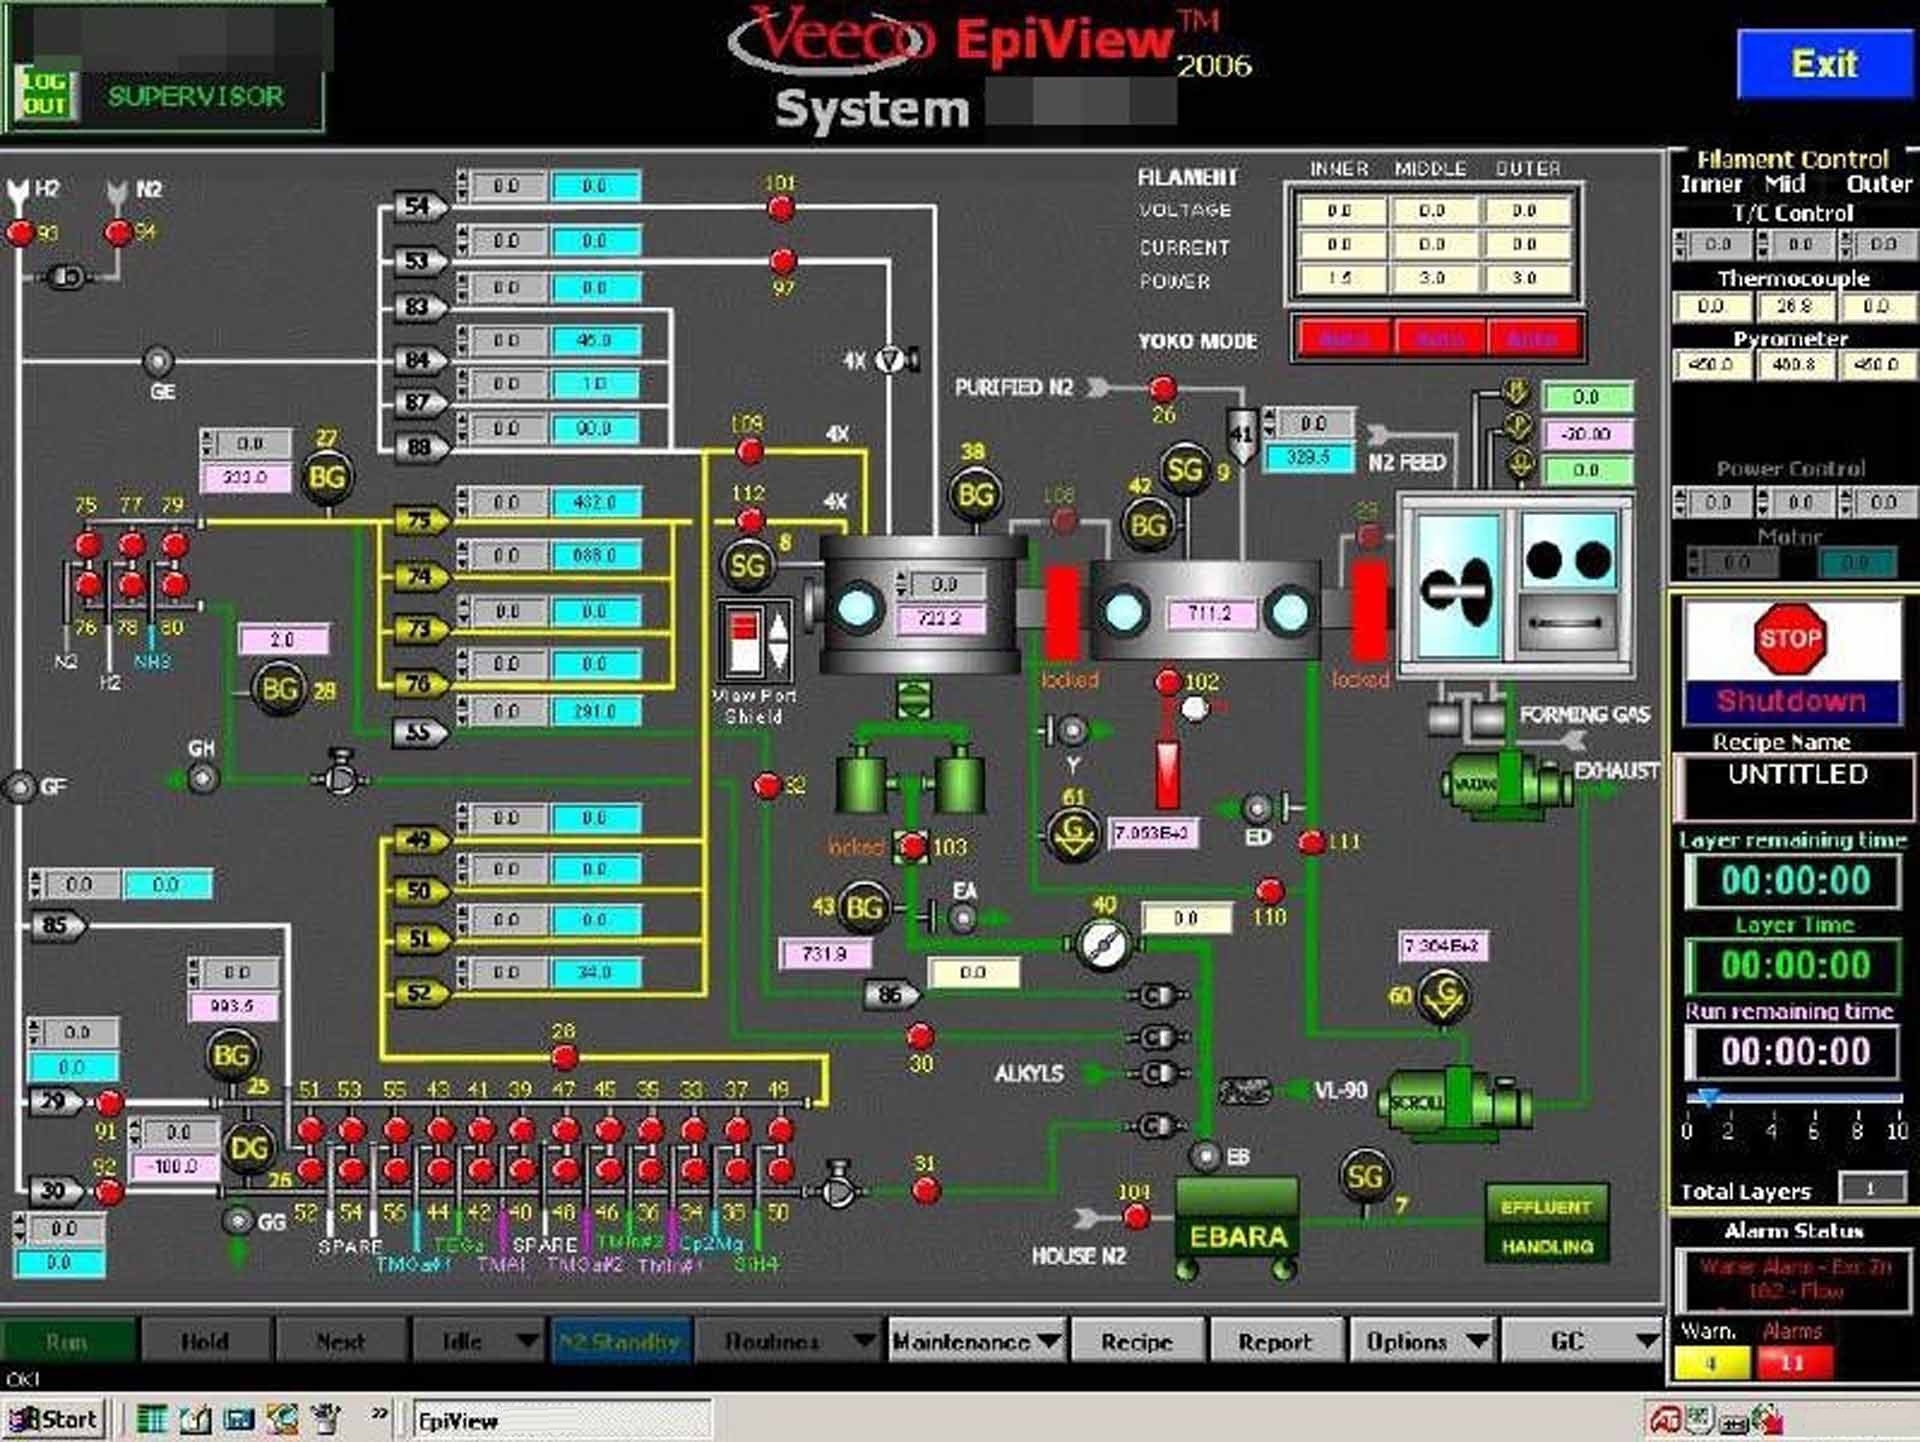Click the spinner for MFC 54 setpoint

(461, 186)
